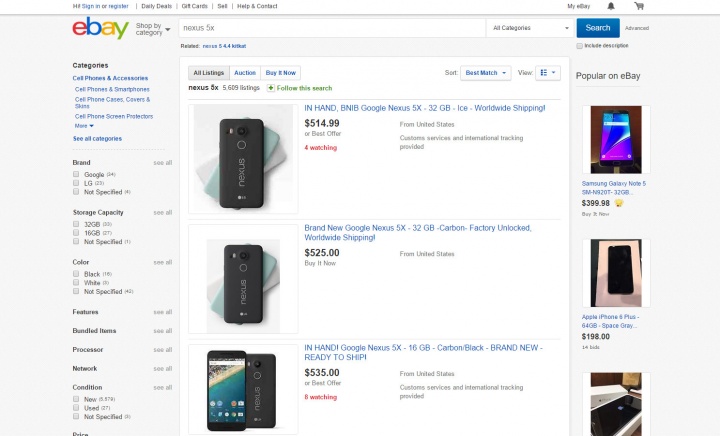Click the eBay logo

(101, 28)
